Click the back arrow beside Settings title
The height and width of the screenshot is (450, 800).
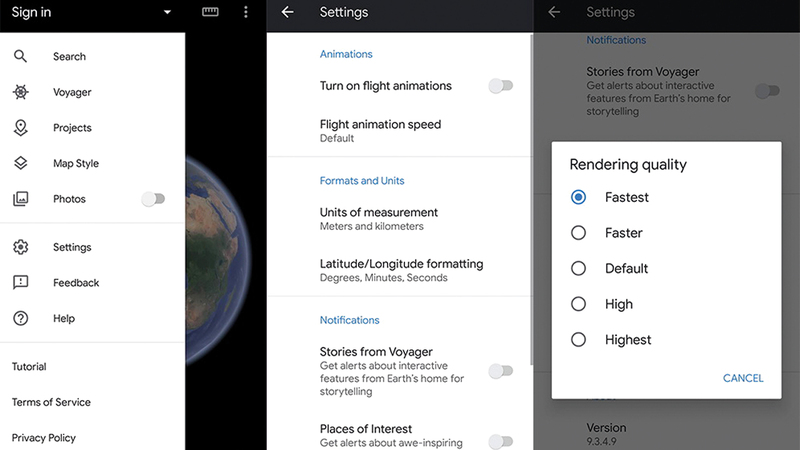point(288,12)
